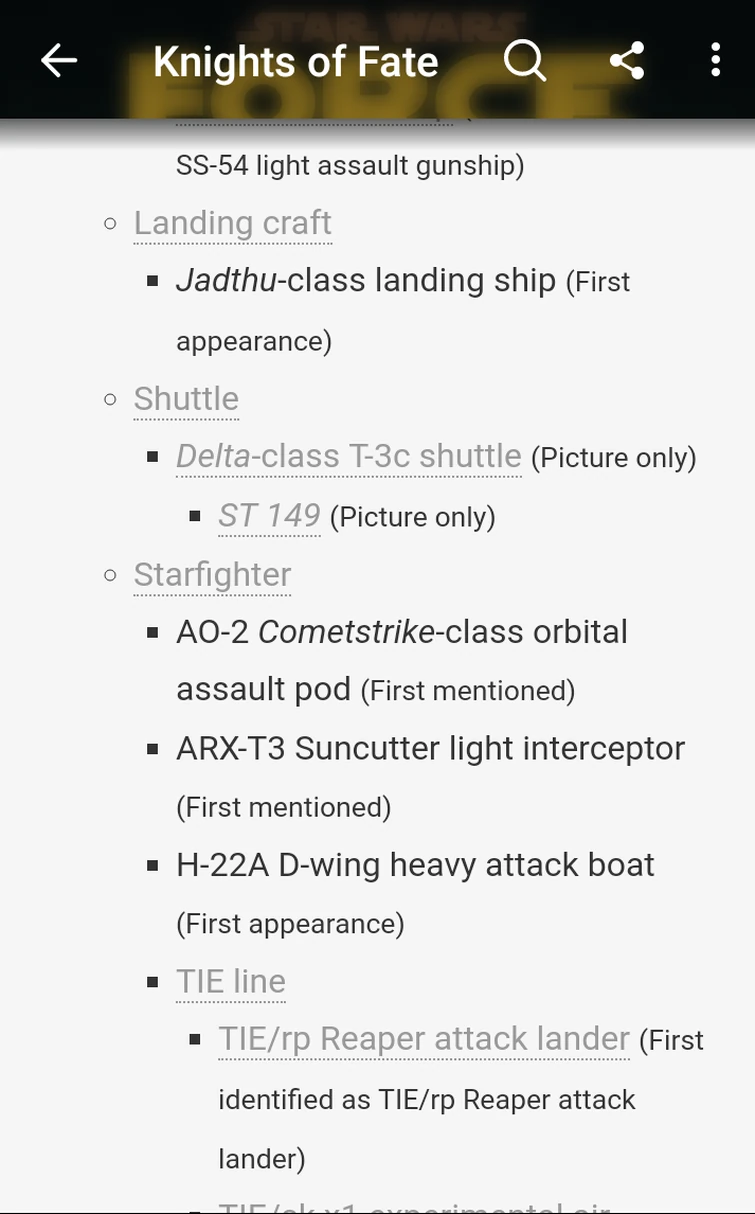Open the Starfighter link
The width and height of the screenshot is (755, 1214).
coord(212,574)
